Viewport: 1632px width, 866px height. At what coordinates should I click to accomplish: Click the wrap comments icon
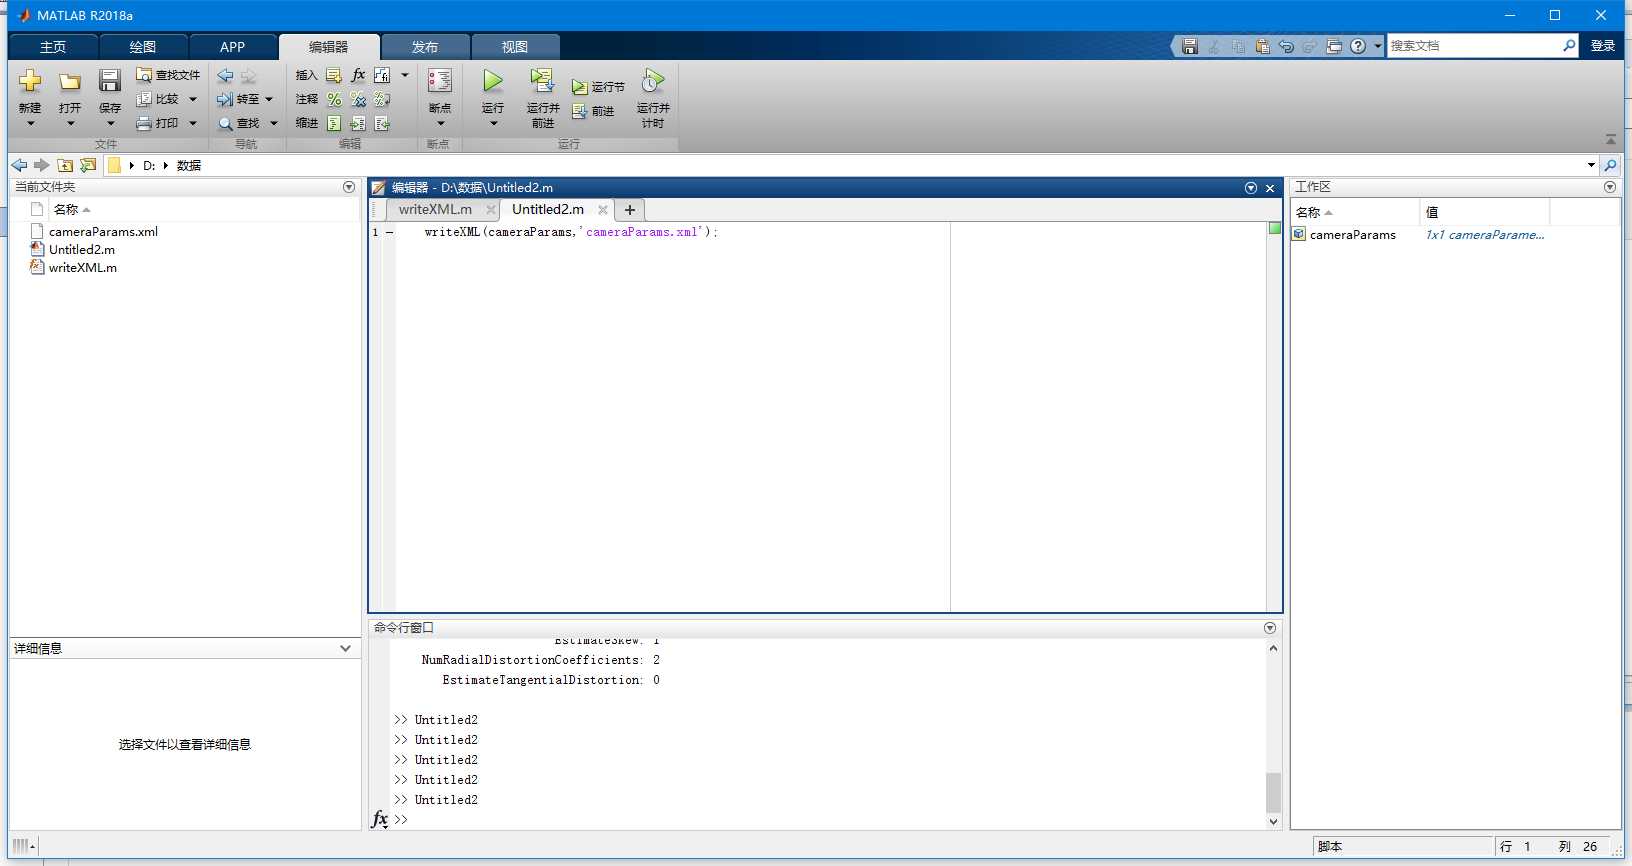(x=382, y=99)
